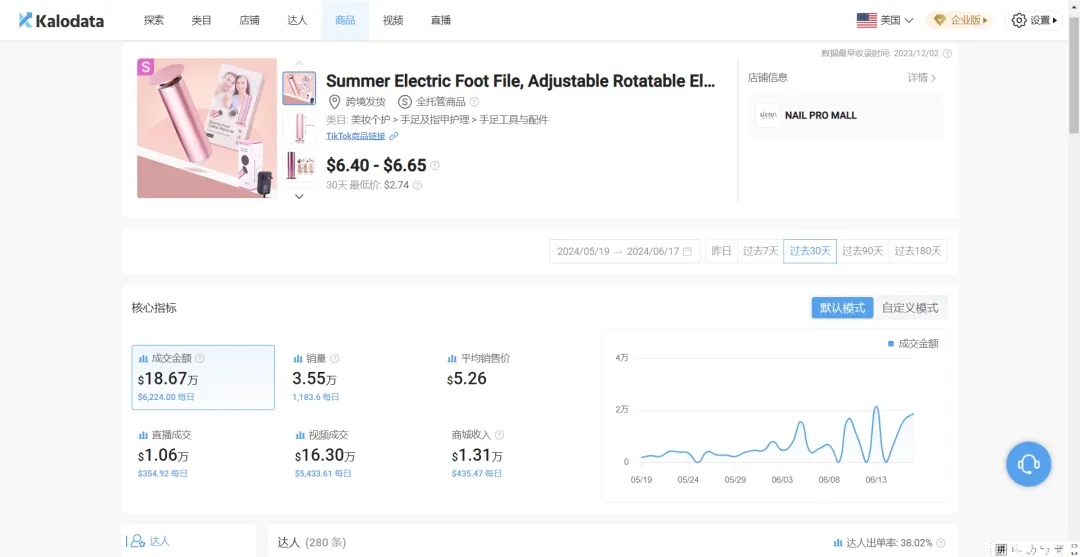This screenshot has height=557, width=1080.
Task: Click the info icon beside 商城收入
Action: 500,435
